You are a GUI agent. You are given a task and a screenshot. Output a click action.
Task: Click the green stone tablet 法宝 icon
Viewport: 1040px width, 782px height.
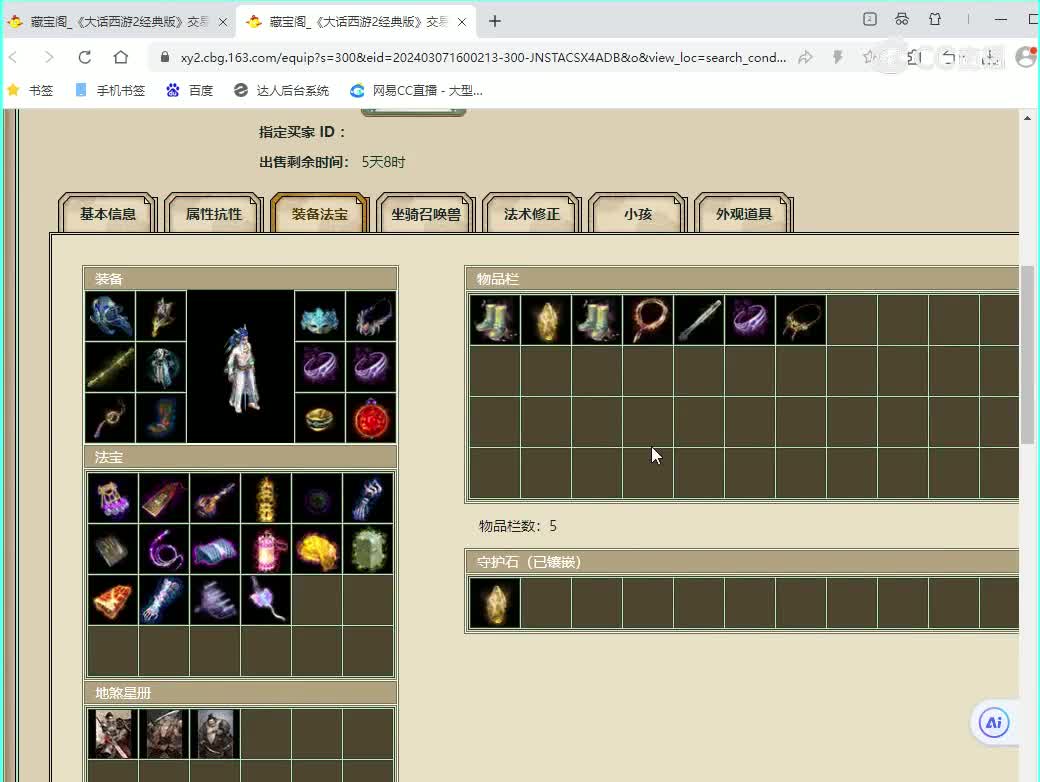click(368, 549)
